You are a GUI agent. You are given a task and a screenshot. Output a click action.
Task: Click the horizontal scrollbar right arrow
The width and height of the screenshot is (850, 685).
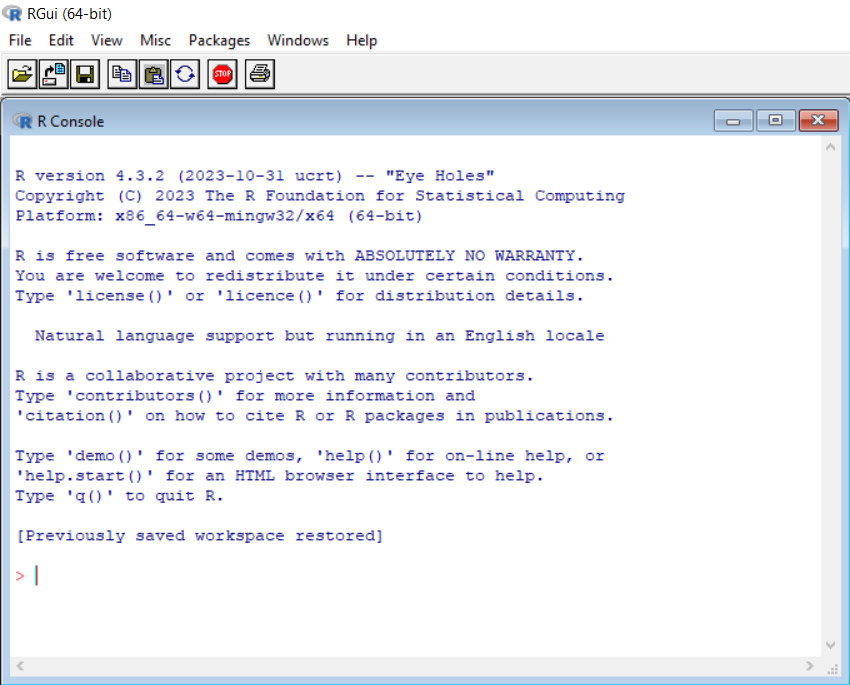tap(810, 665)
